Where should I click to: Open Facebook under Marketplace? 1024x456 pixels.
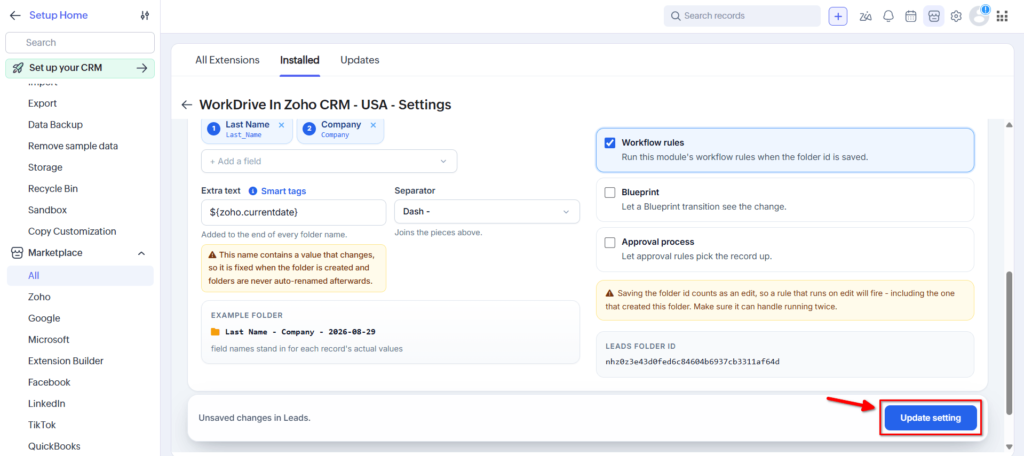tap(50, 382)
